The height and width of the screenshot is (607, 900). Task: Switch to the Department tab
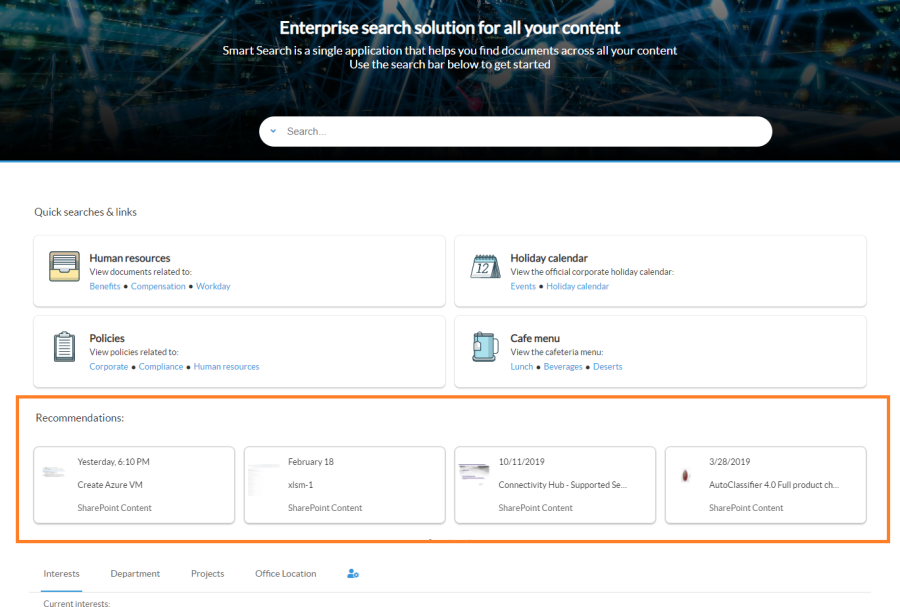click(x=135, y=574)
